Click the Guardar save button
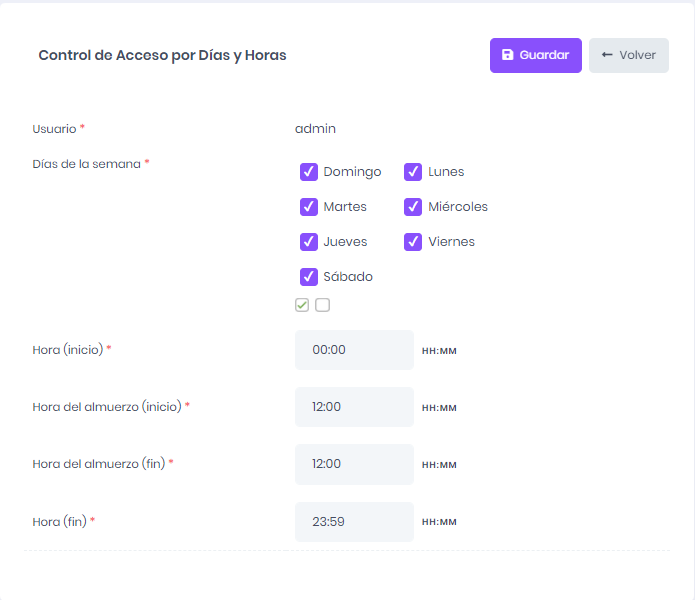The height and width of the screenshot is (600, 695). (535, 55)
